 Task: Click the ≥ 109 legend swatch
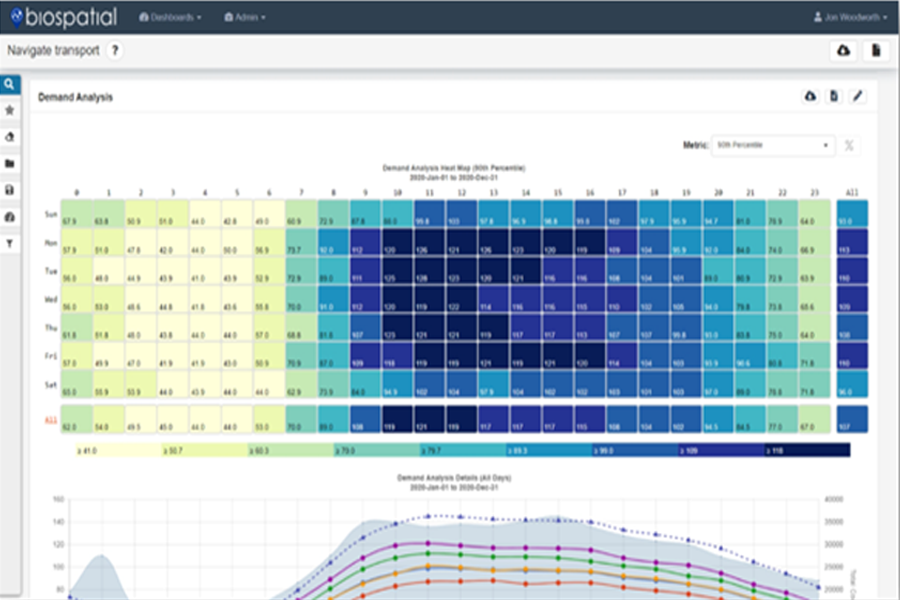pyautogui.click(x=721, y=450)
